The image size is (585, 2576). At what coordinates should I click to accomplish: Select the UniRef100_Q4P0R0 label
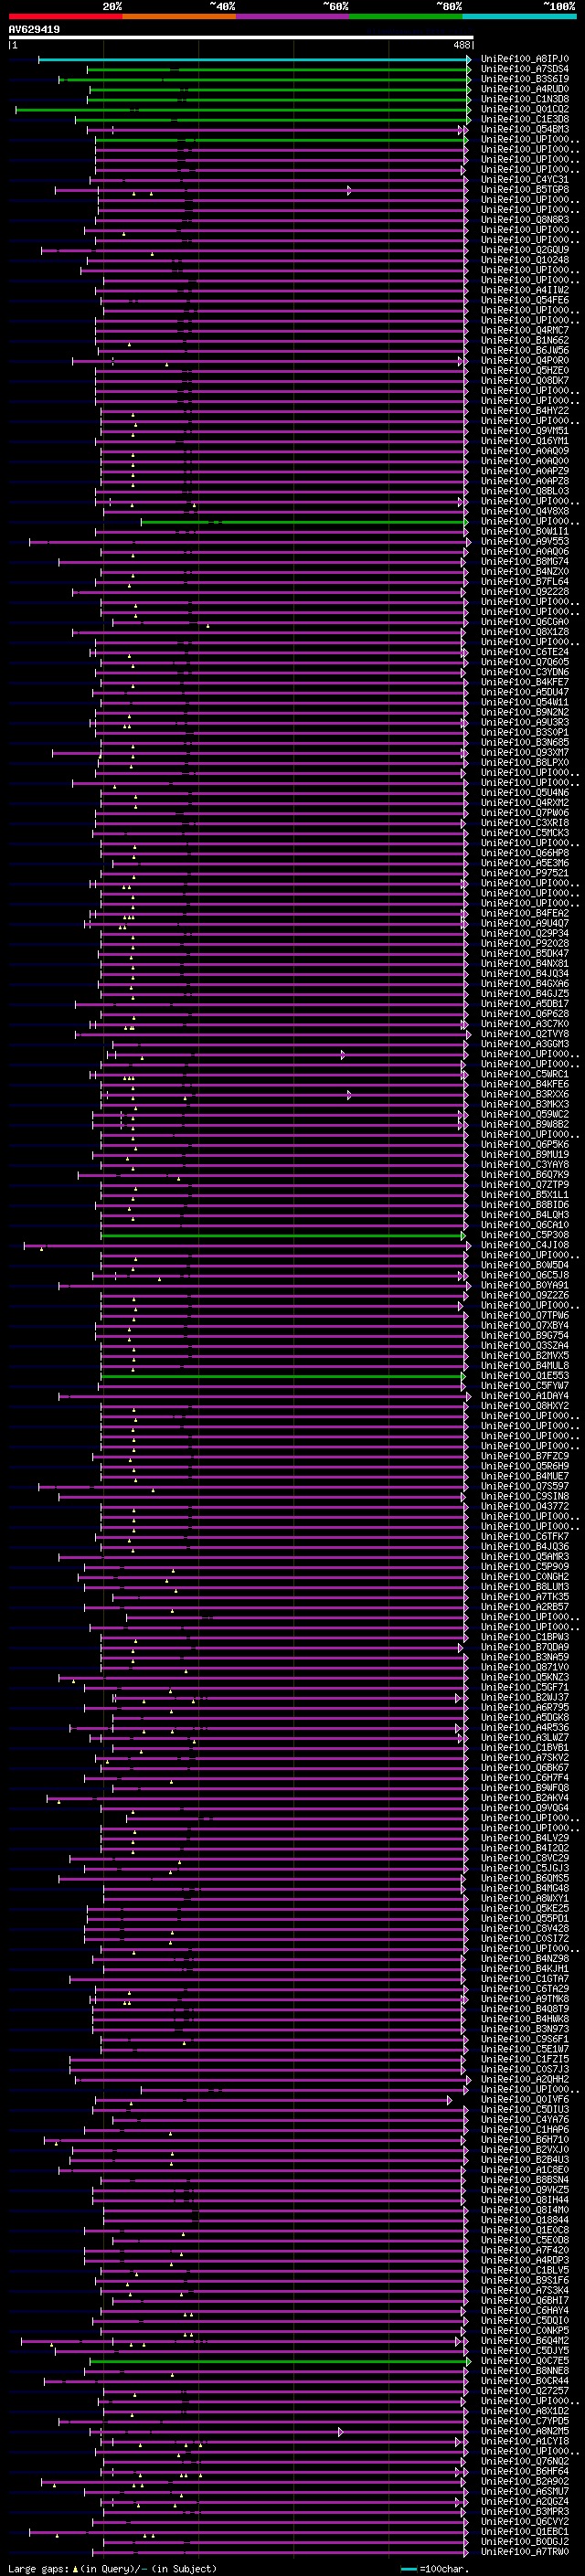pyautogui.click(x=525, y=360)
